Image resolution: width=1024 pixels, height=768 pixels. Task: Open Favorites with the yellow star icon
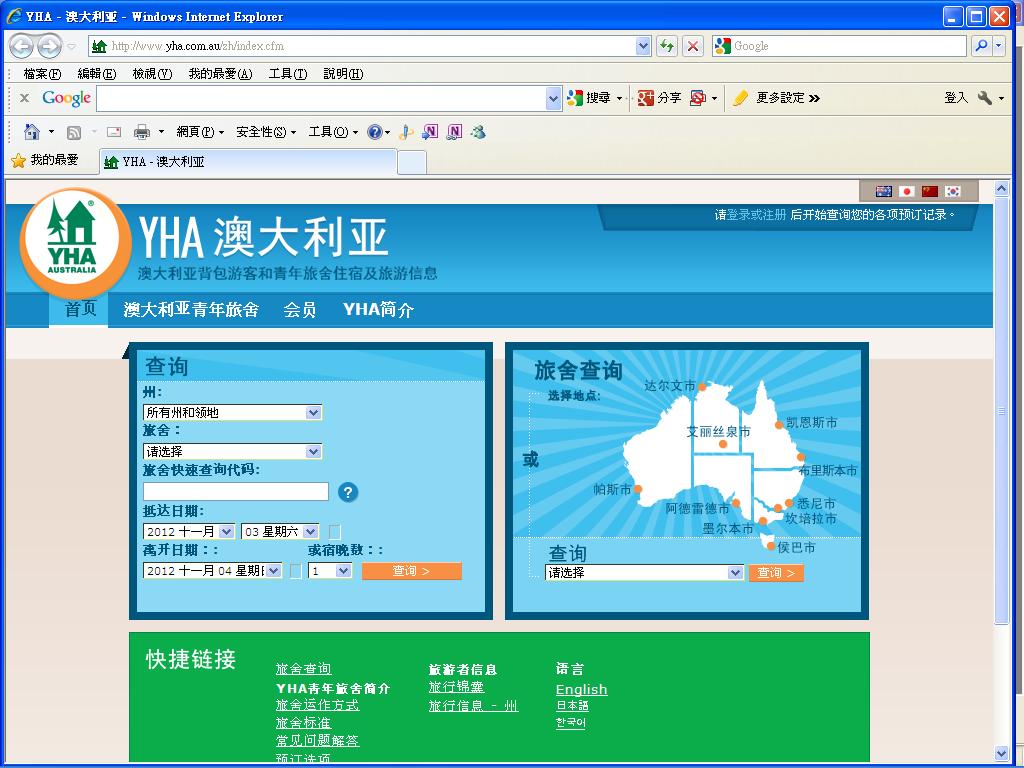click(x=18, y=160)
